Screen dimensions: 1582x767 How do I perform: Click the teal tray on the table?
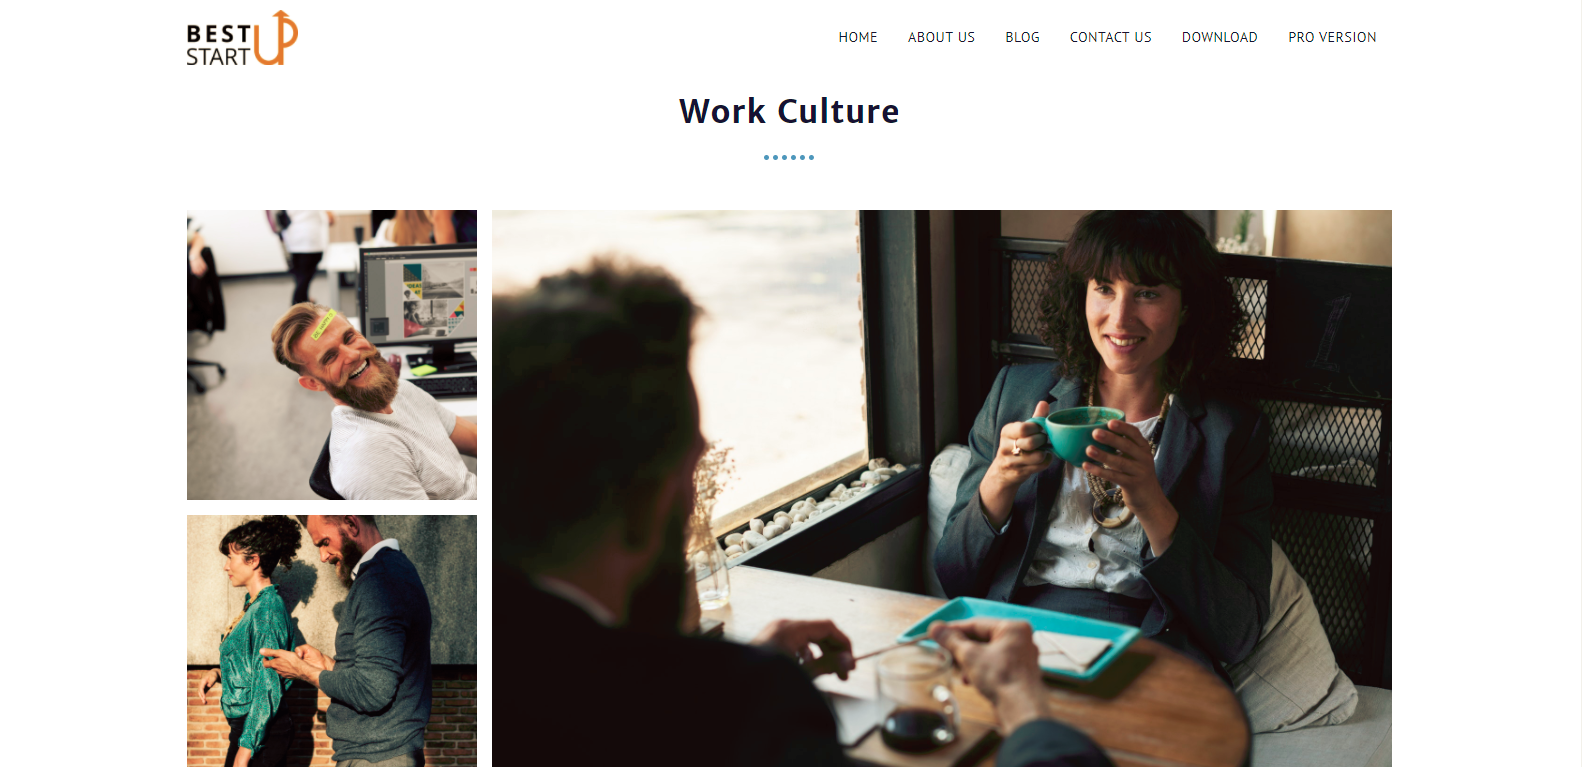[x=1020, y=638]
